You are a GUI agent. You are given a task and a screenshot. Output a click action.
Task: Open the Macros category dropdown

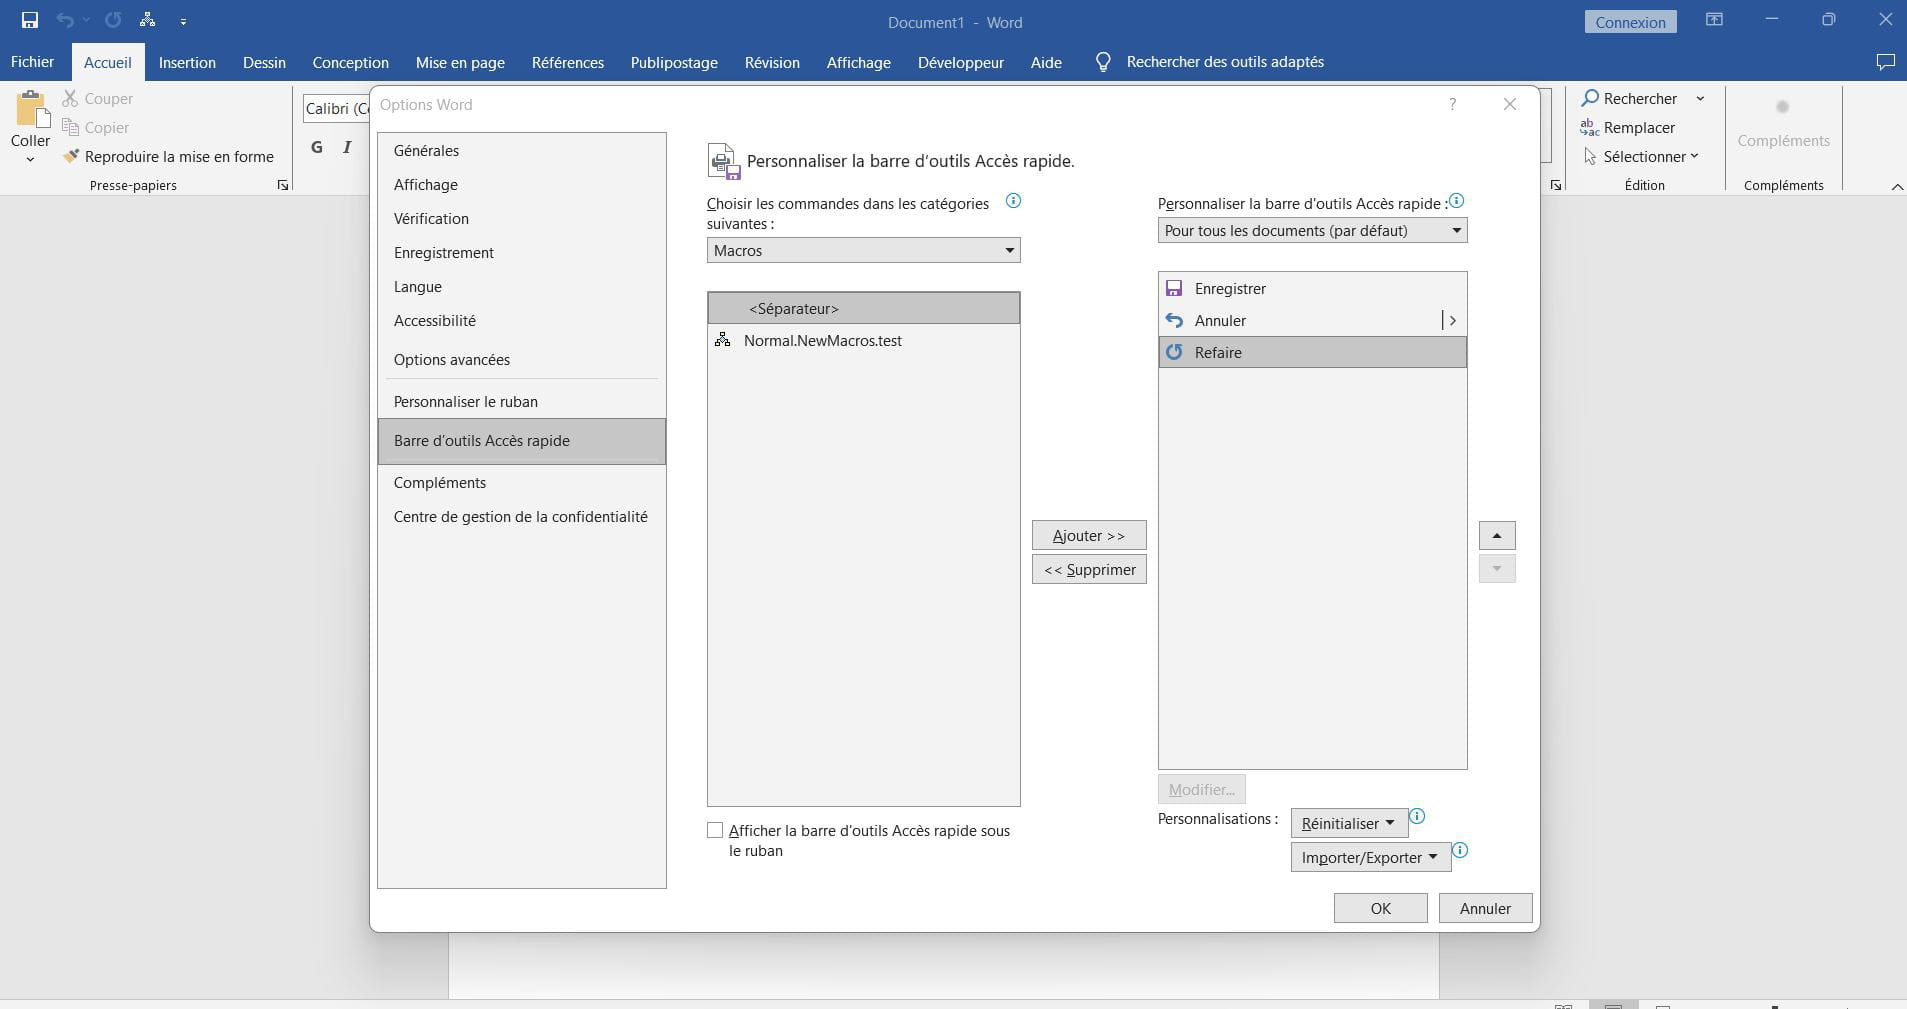coord(863,251)
